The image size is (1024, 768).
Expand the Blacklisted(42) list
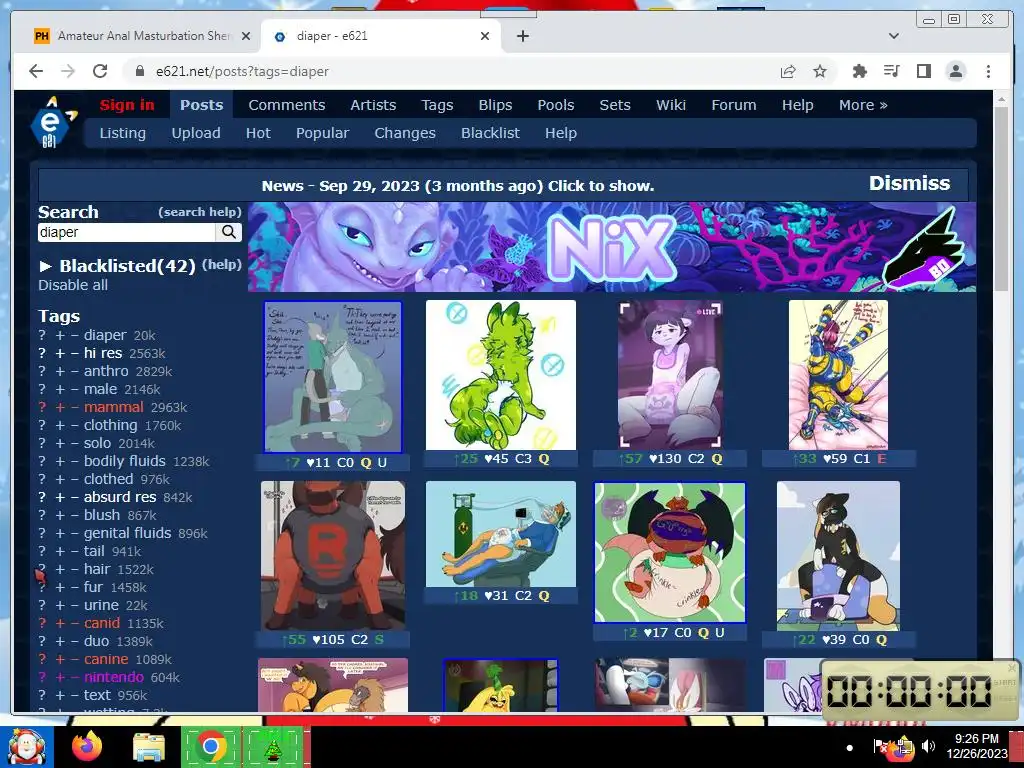tap(117, 266)
